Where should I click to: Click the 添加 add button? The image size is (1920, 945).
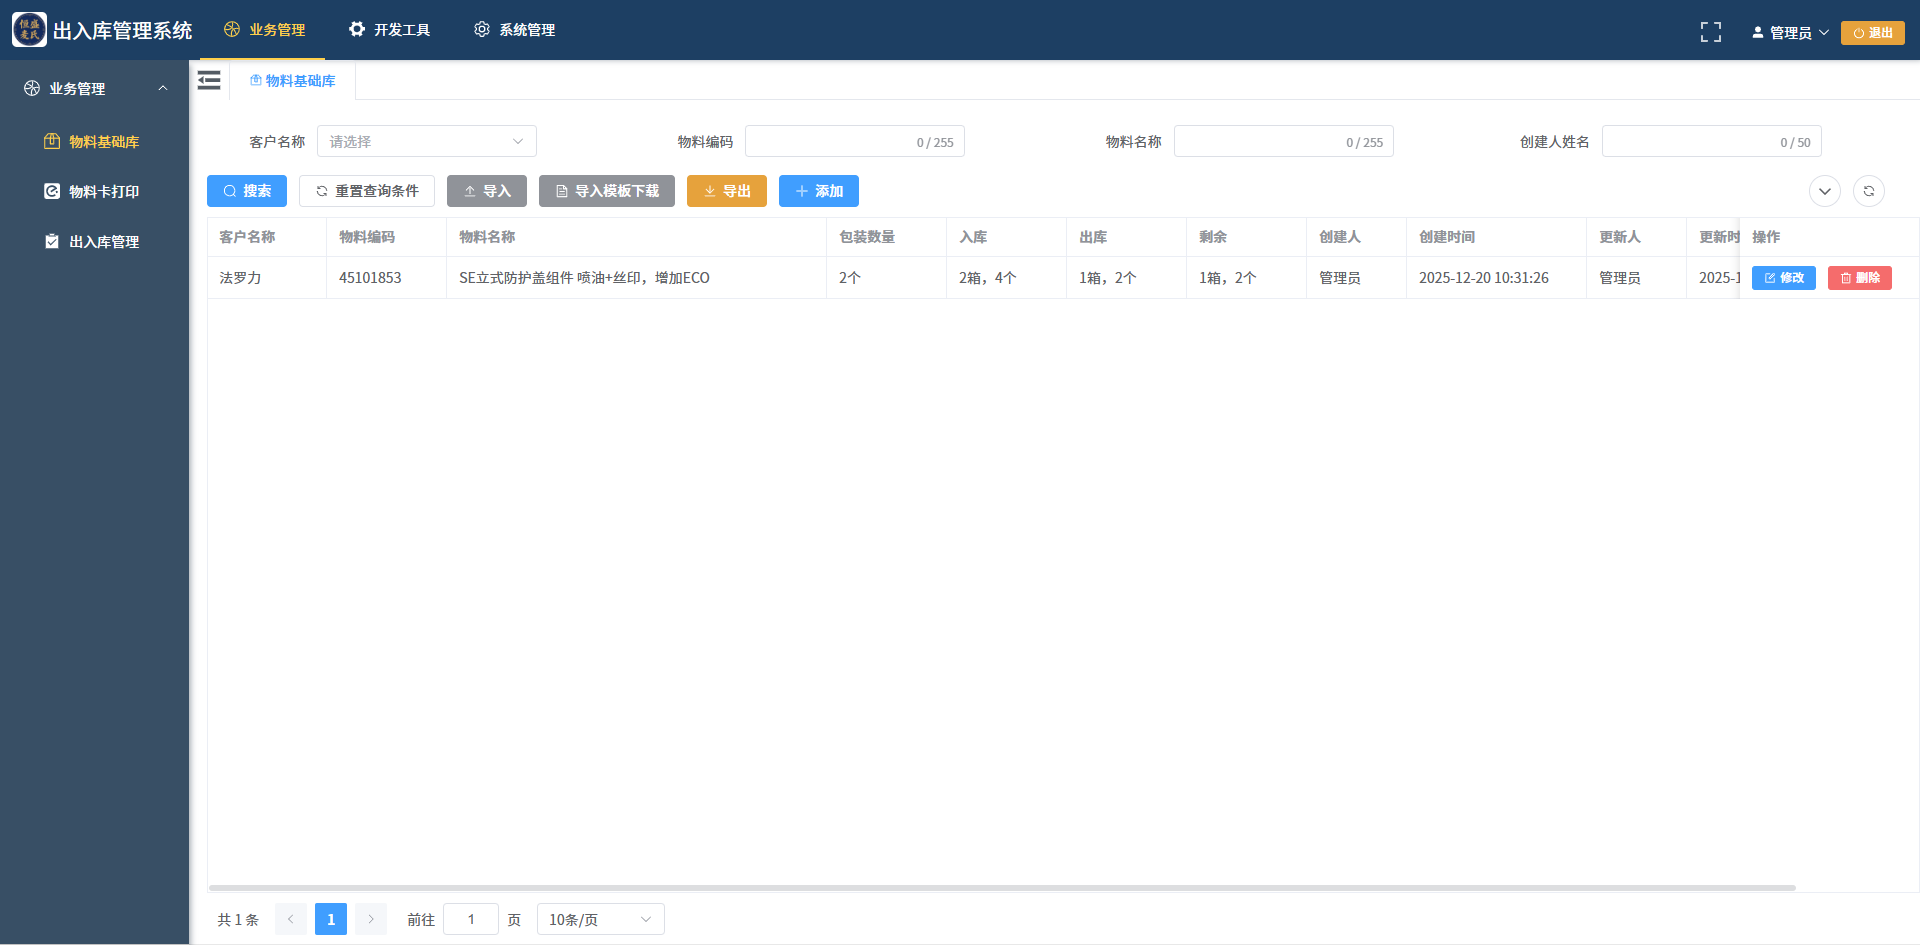[x=818, y=191]
